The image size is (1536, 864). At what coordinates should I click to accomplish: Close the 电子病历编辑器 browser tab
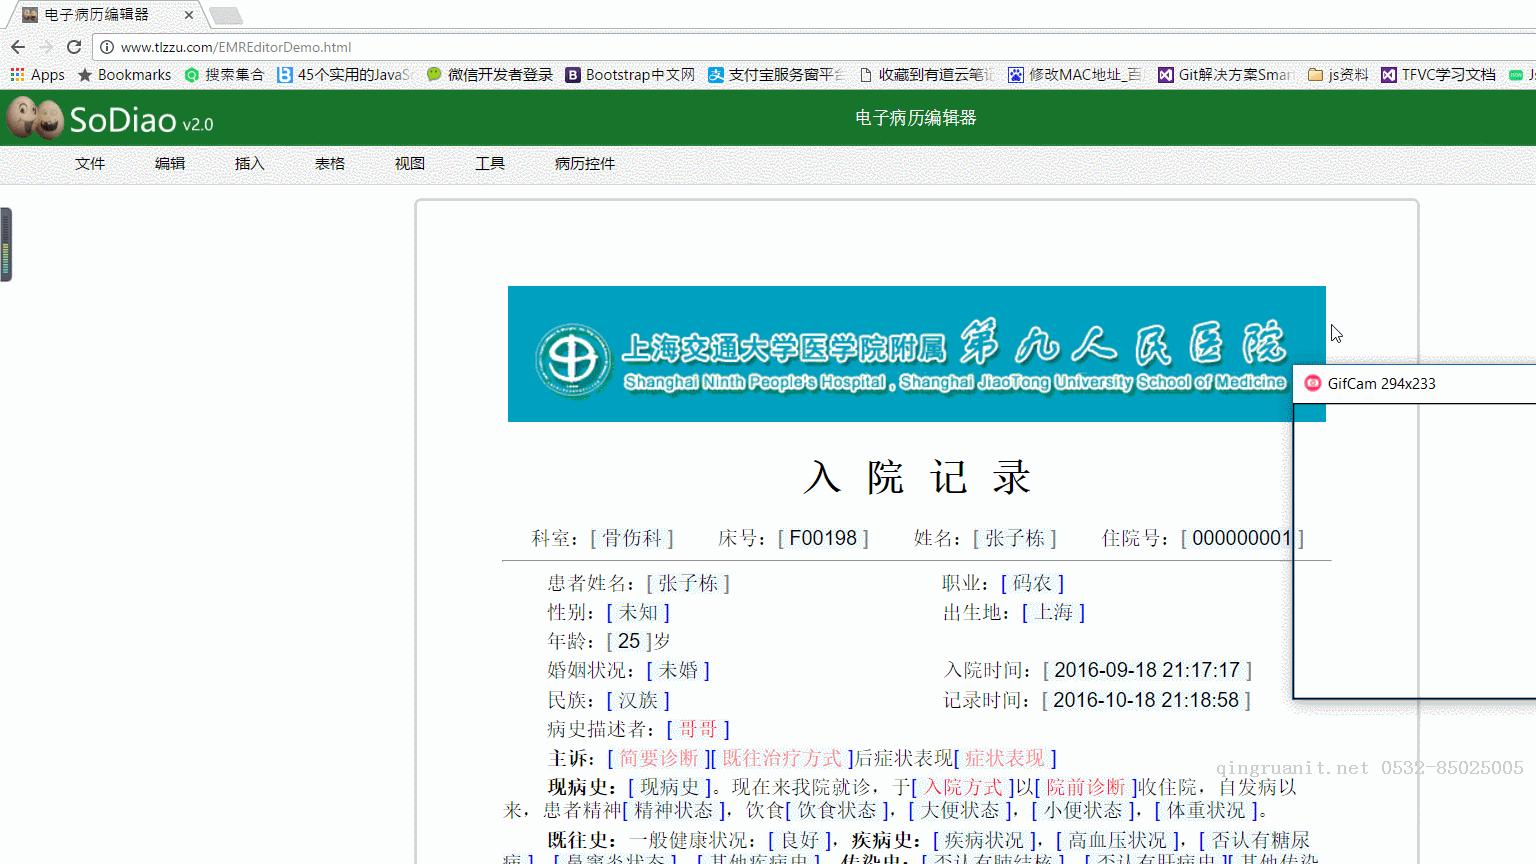click(x=189, y=15)
